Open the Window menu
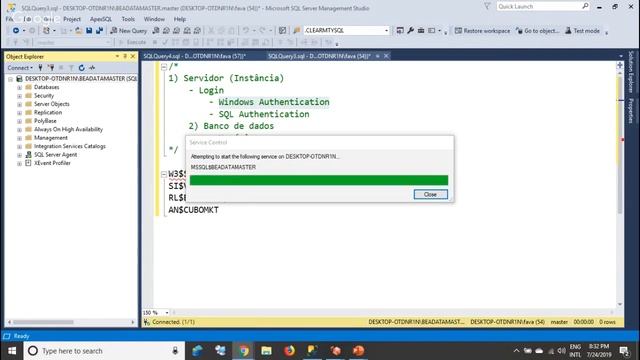Screen dimensions: 640x360 [154, 19]
